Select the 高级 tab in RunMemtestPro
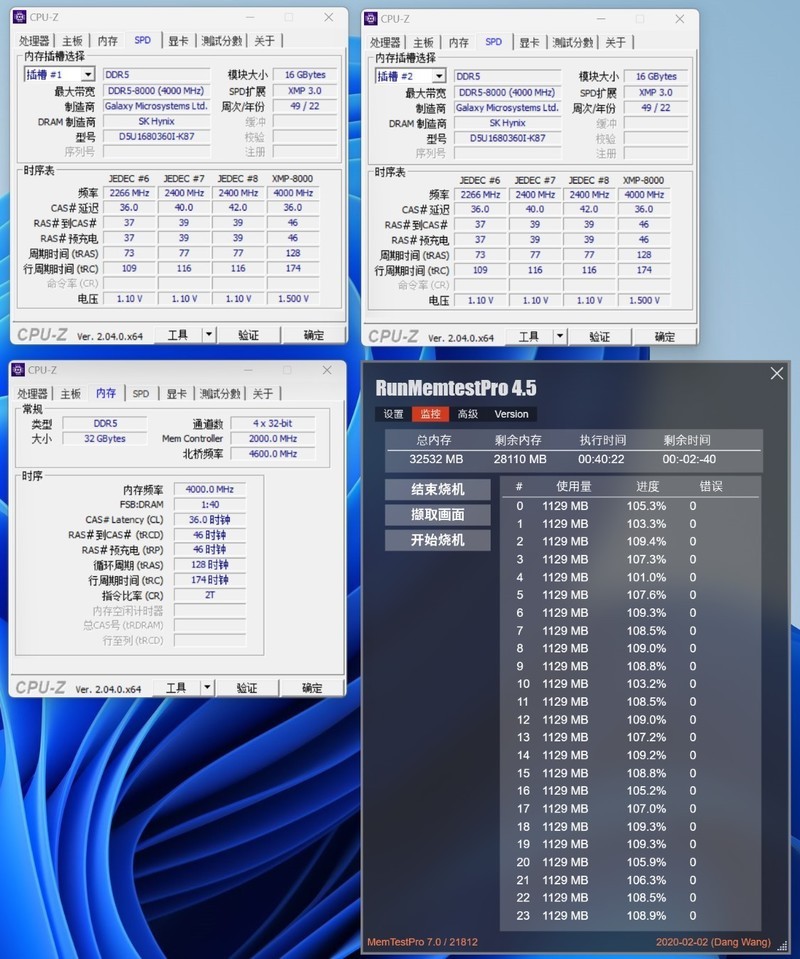Image resolution: width=800 pixels, height=959 pixels. [466, 413]
